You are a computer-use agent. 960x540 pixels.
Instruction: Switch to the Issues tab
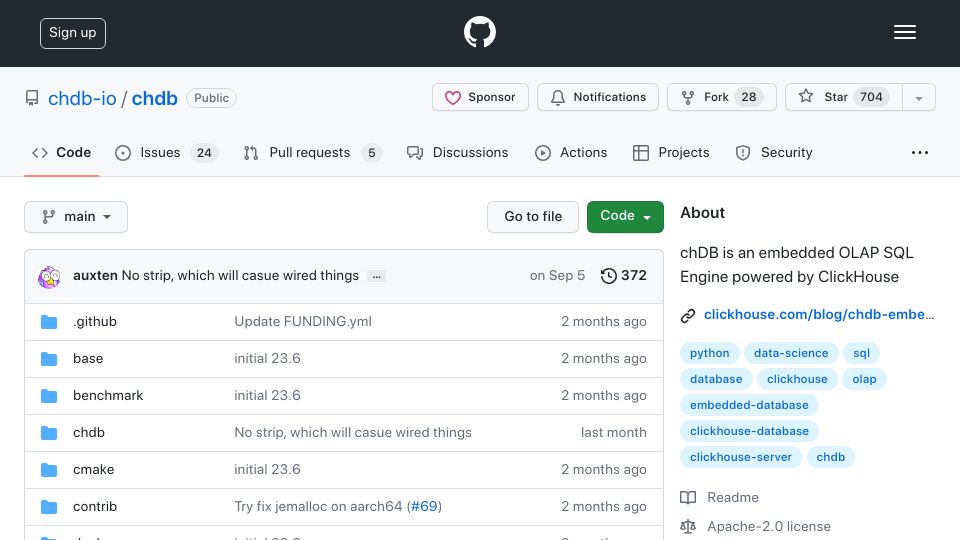(x=166, y=152)
